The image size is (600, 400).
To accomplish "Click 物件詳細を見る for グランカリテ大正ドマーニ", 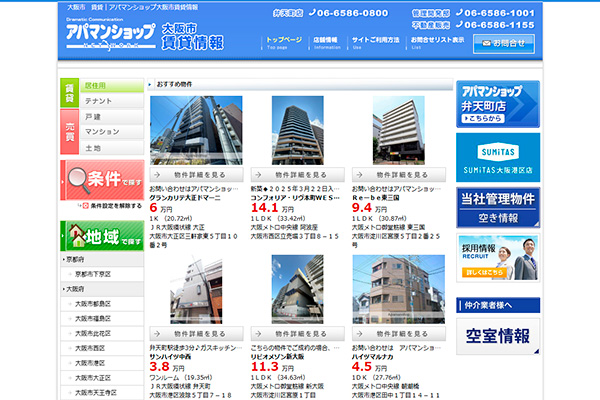I will coord(196,175).
